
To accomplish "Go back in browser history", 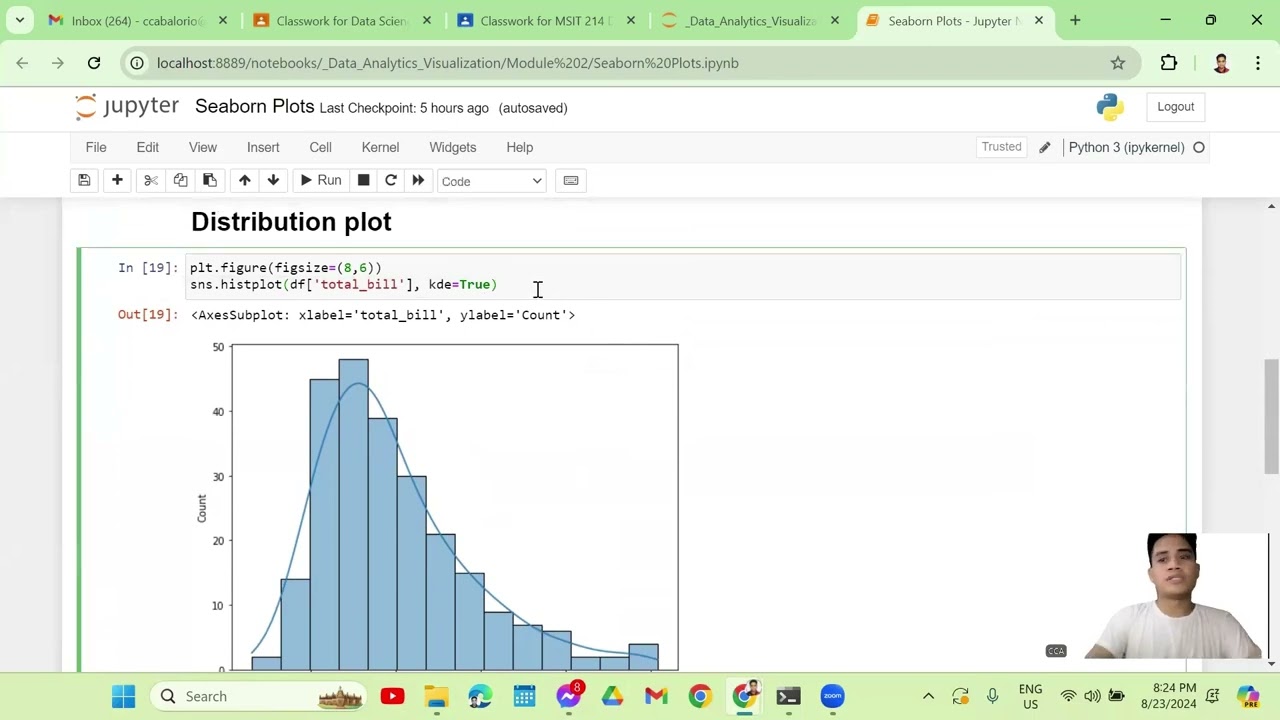I will coord(22,63).
